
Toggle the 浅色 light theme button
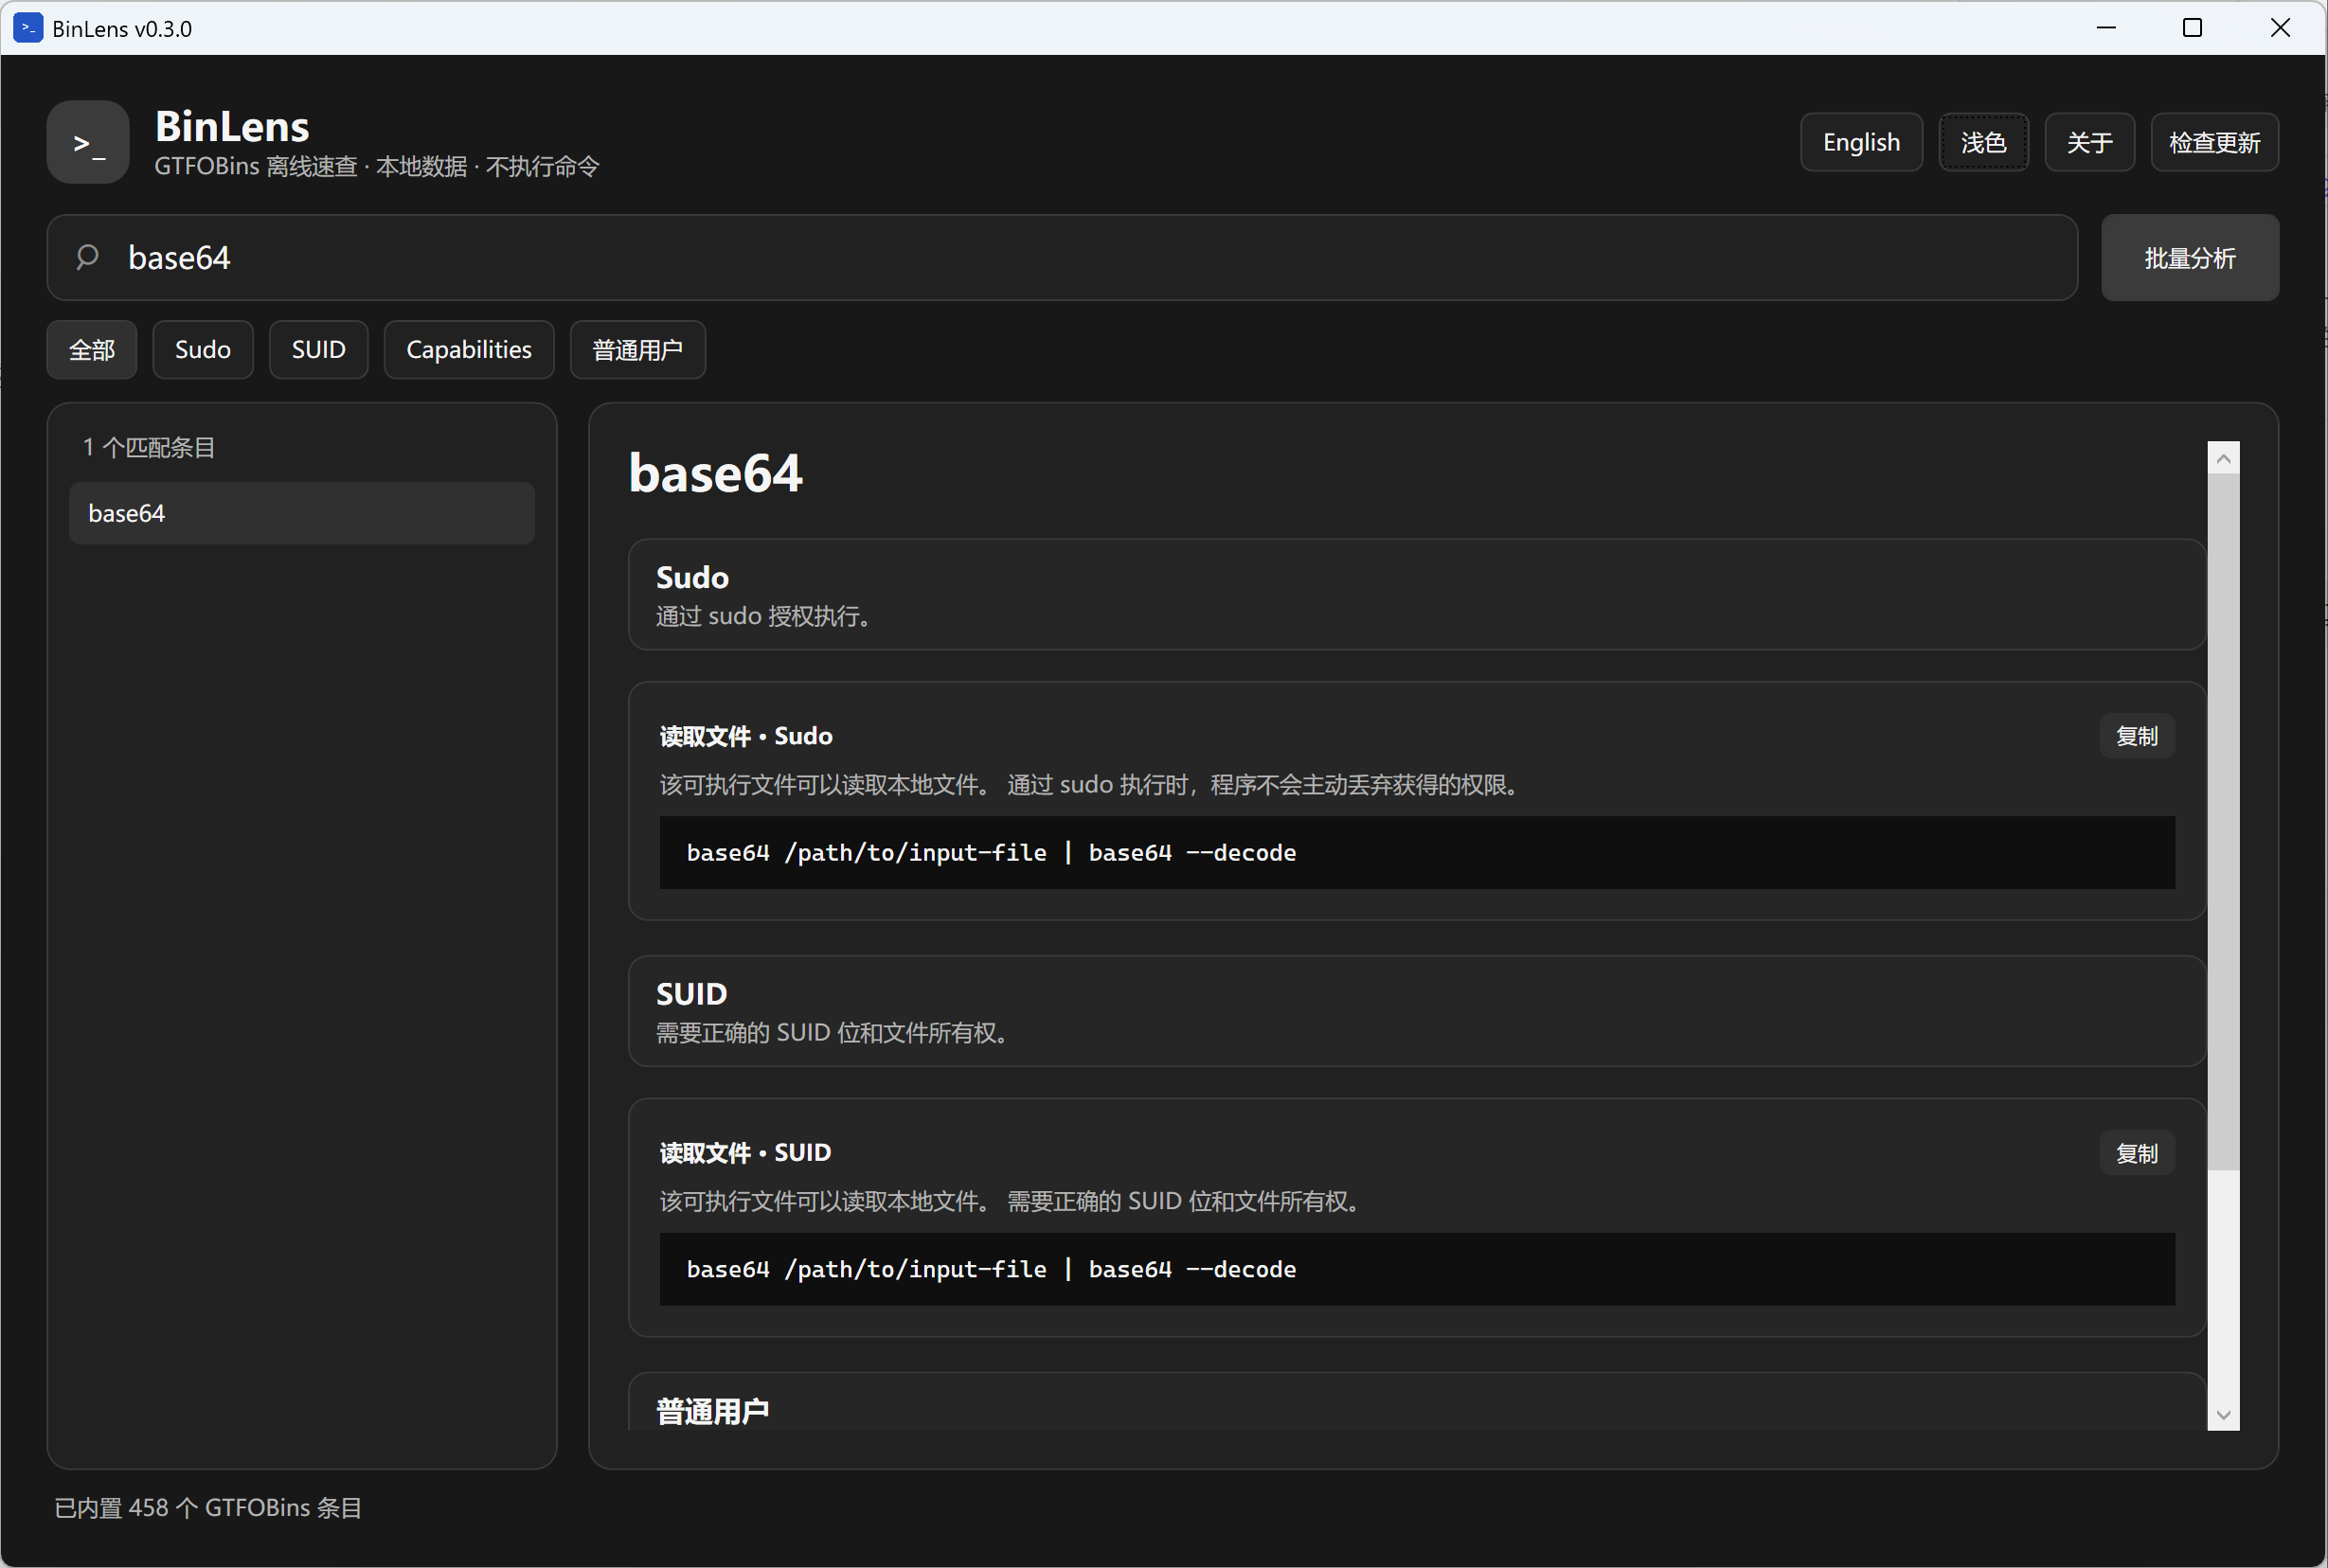coord(1983,142)
